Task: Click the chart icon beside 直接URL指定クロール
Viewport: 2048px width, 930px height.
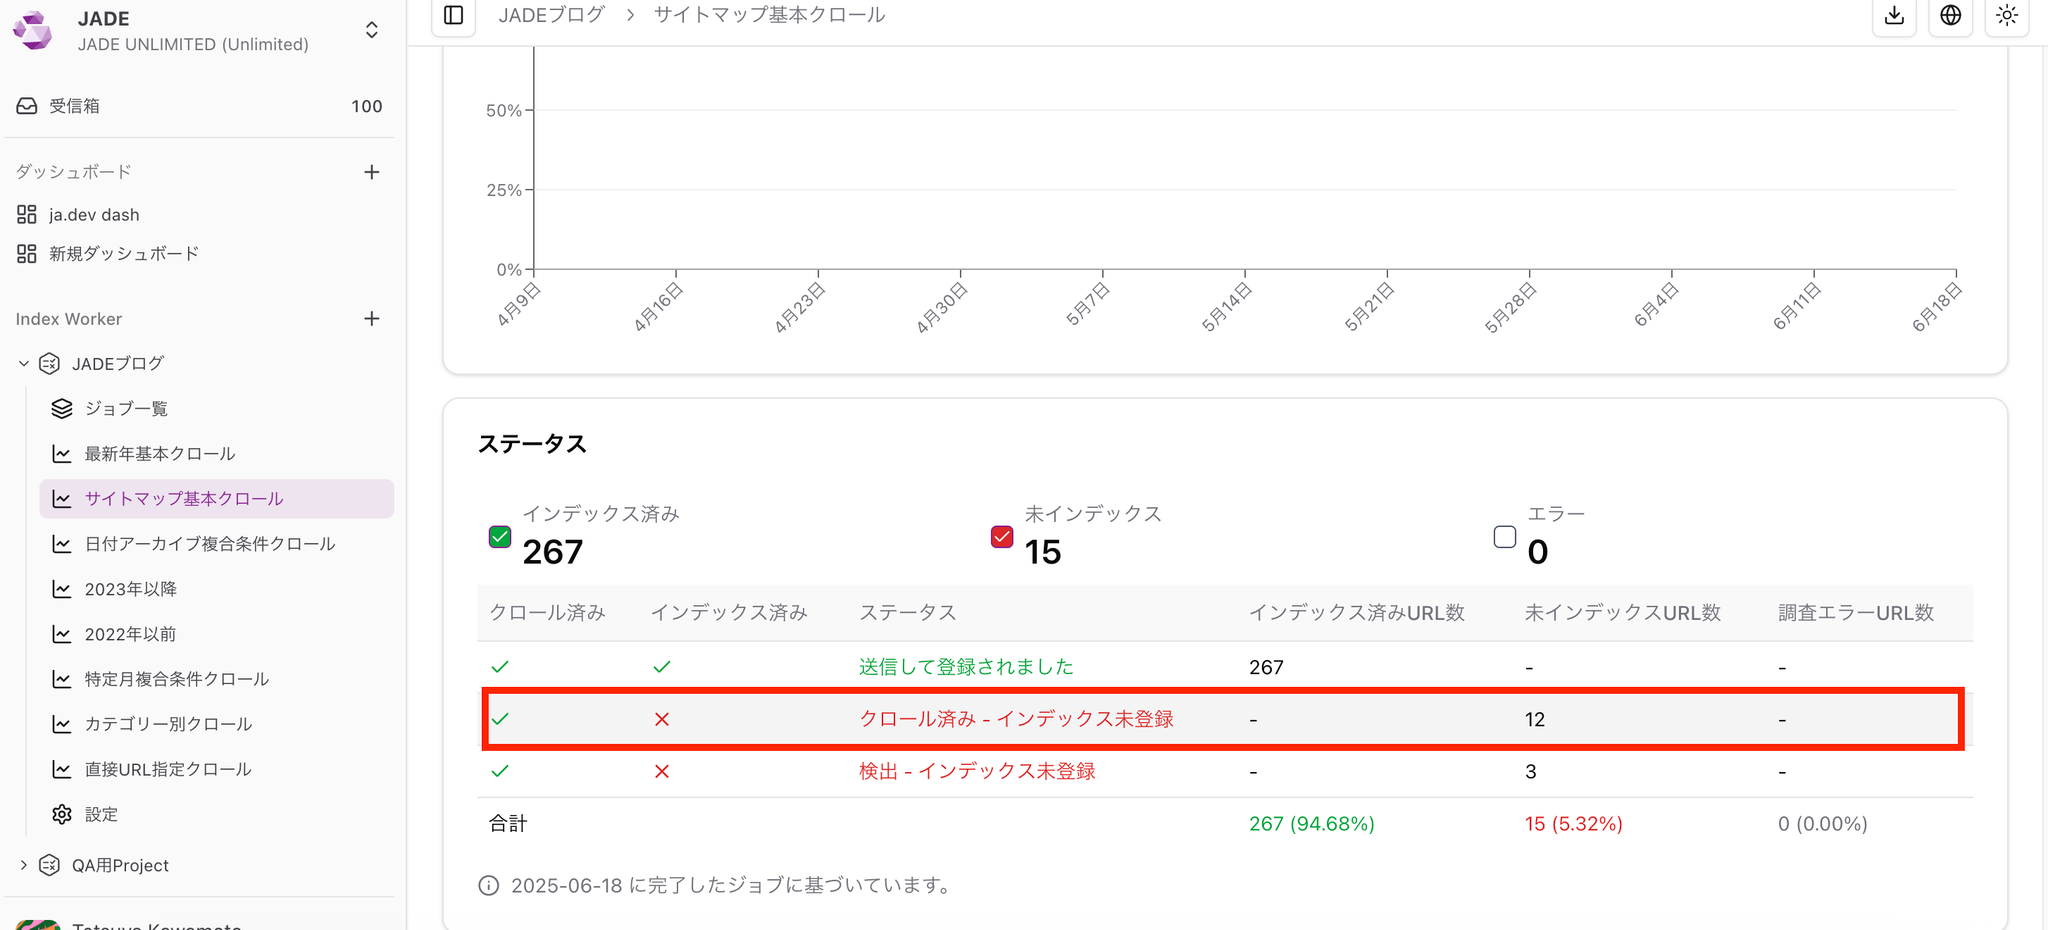Action: pyautogui.click(x=62, y=769)
